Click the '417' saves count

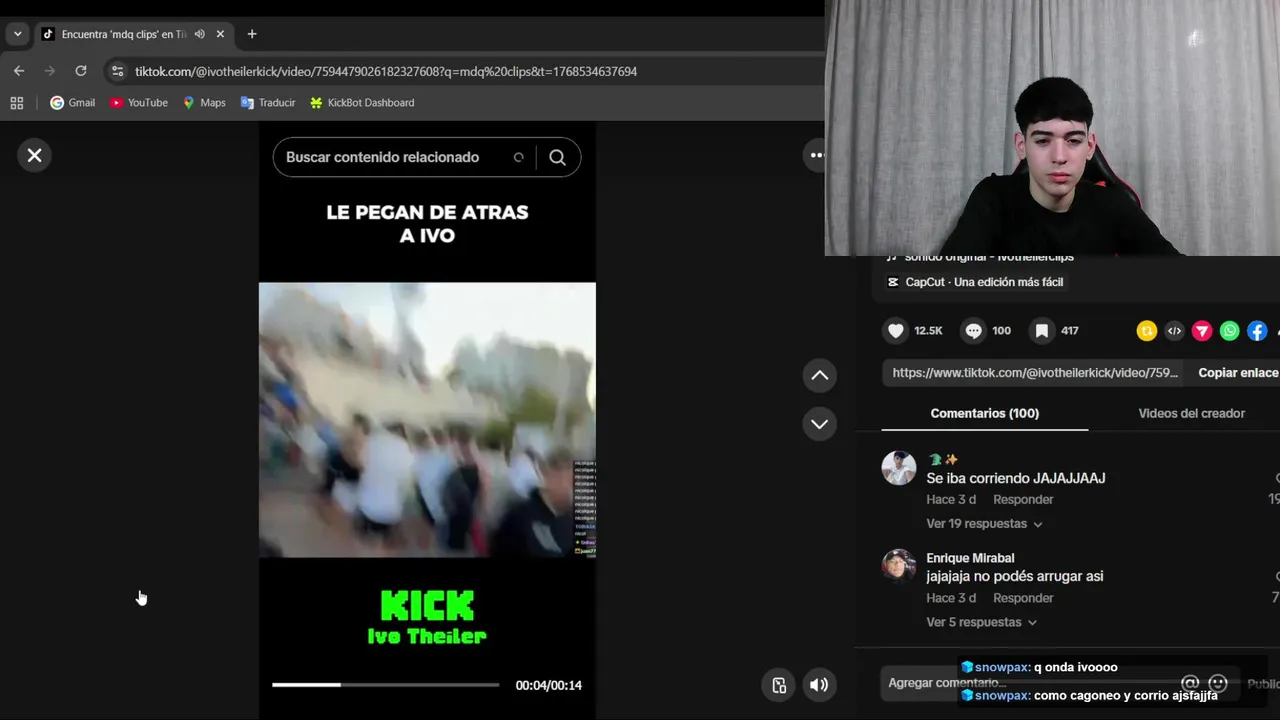click(x=1069, y=331)
